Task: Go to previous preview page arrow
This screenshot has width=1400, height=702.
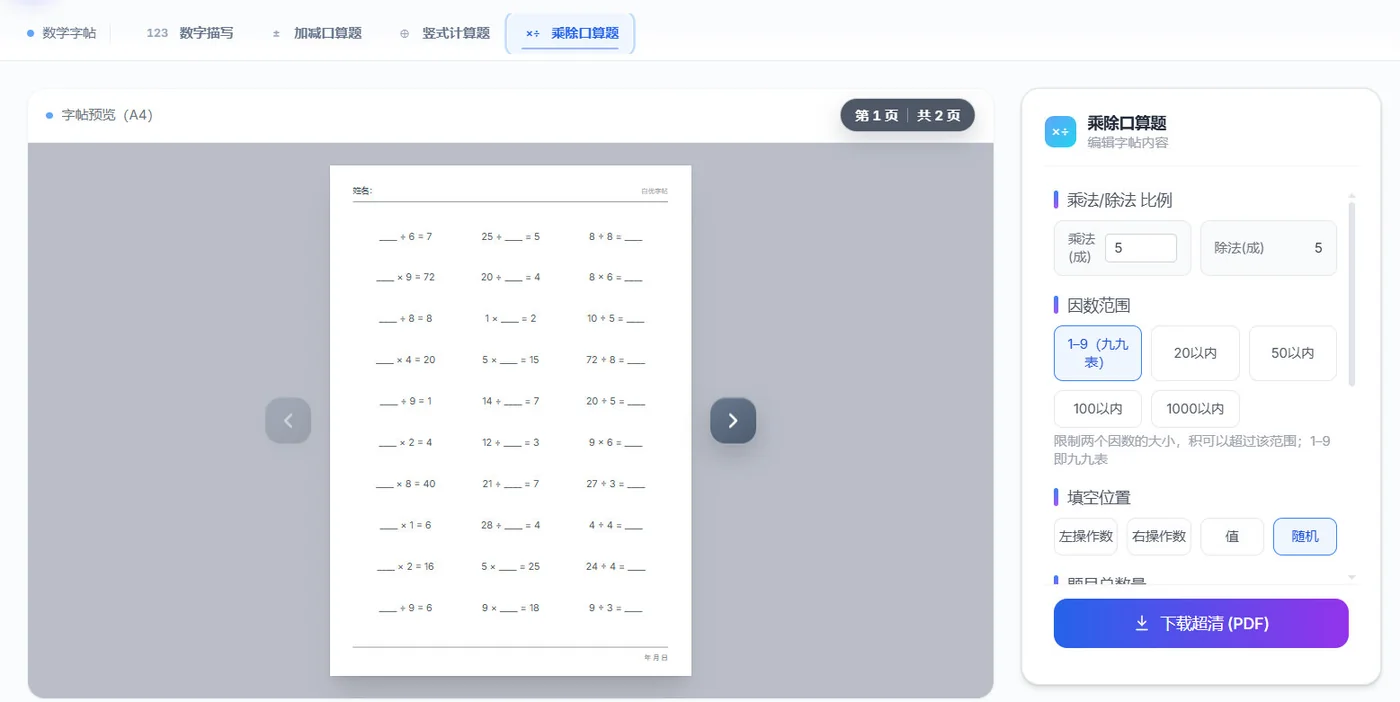Action: [288, 421]
